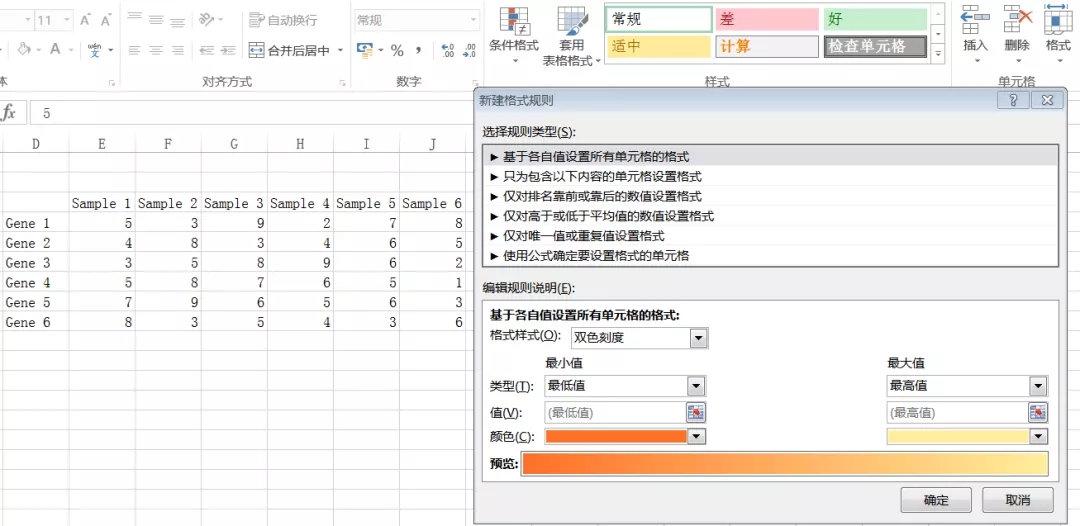Toggle 自动换行 wrap text
1080x526 pixels.
pyautogui.click(x=283, y=20)
